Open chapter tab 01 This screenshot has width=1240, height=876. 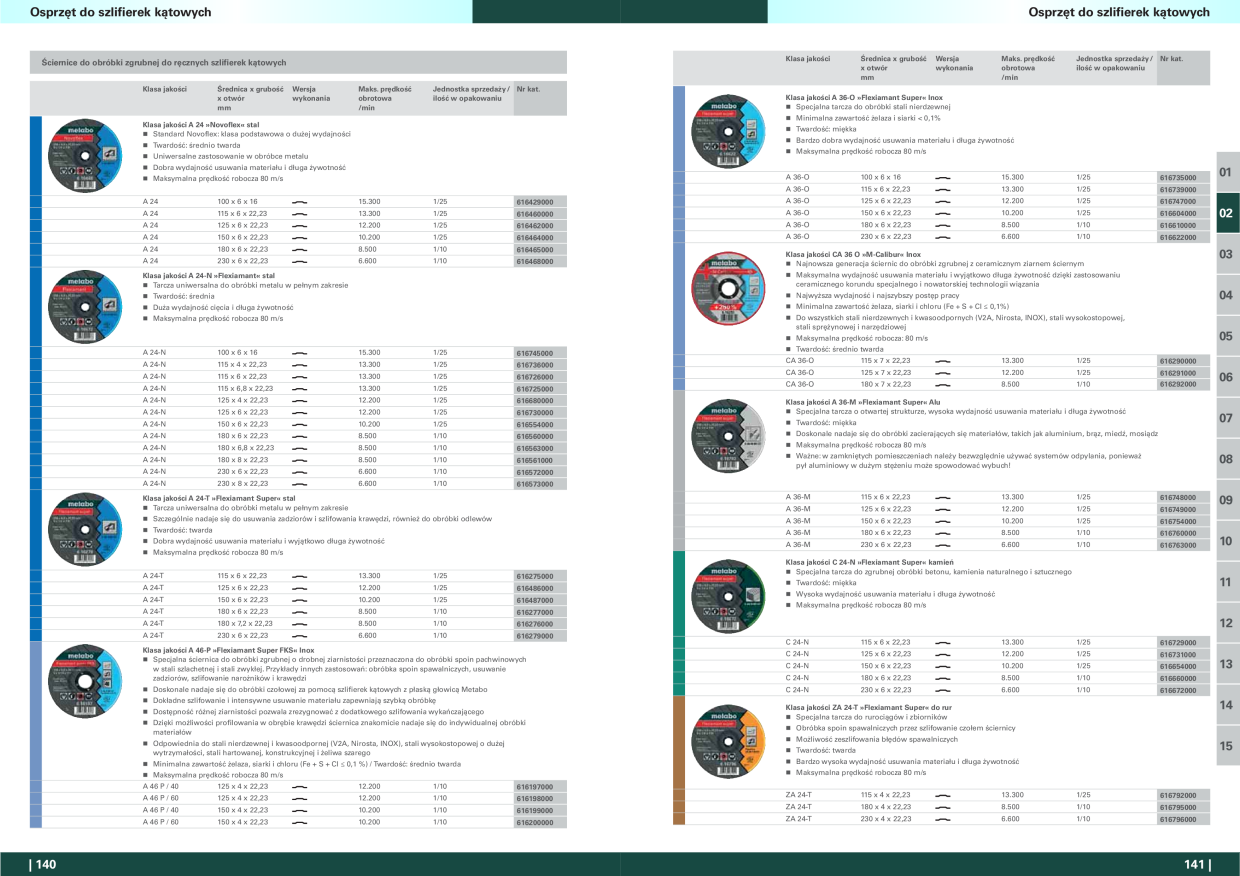click(1226, 173)
